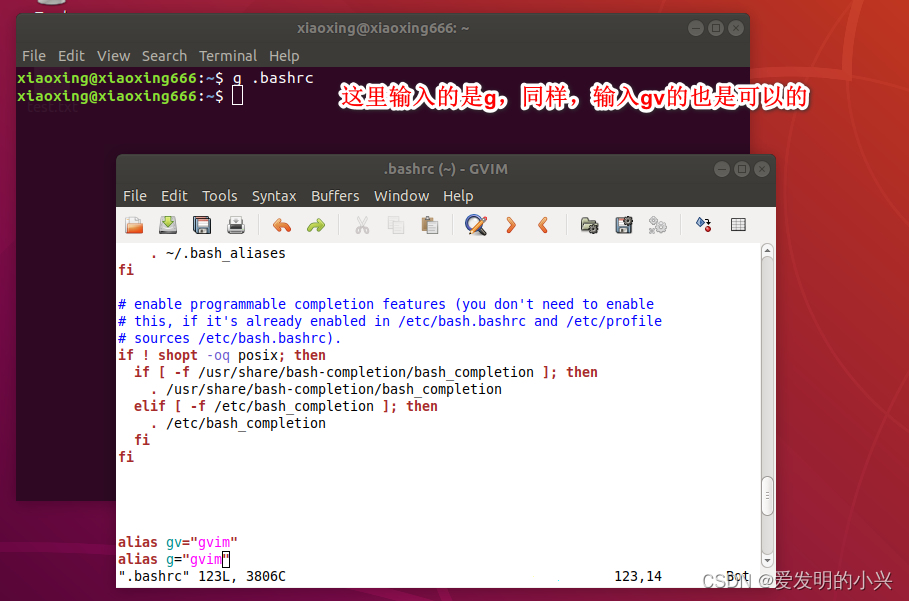Click the 123,14 cursor position in status line

(638, 577)
